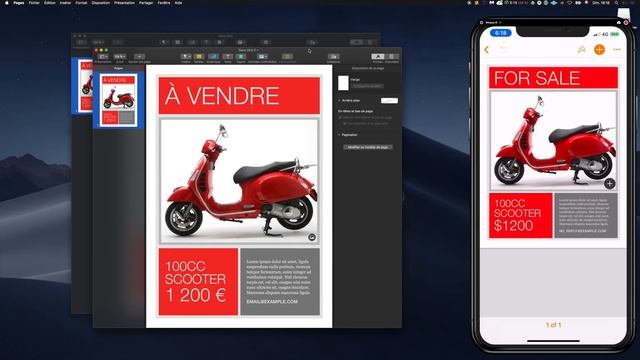The height and width of the screenshot is (360, 640).
Task: Insert a Tableau from the toolbar
Action: pos(199,57)
